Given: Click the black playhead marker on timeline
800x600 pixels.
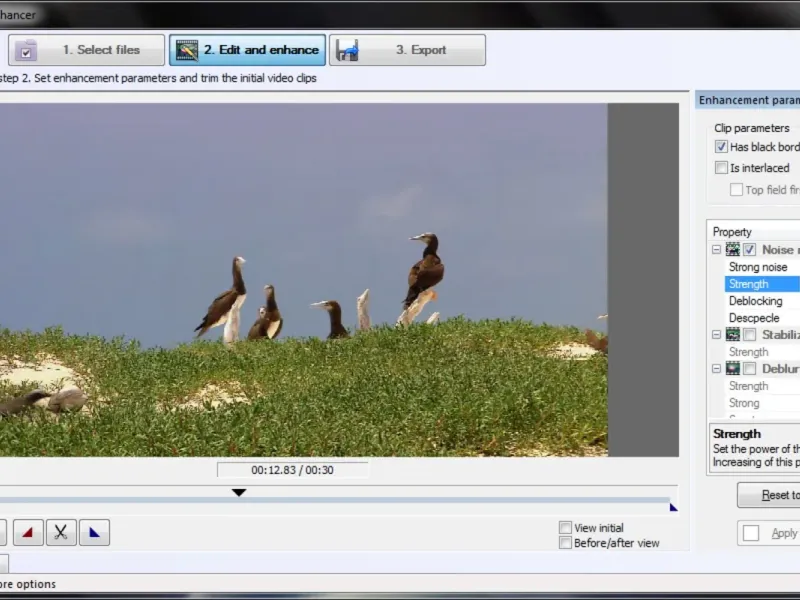Looking at the screenshot, I should pos(238,492).
